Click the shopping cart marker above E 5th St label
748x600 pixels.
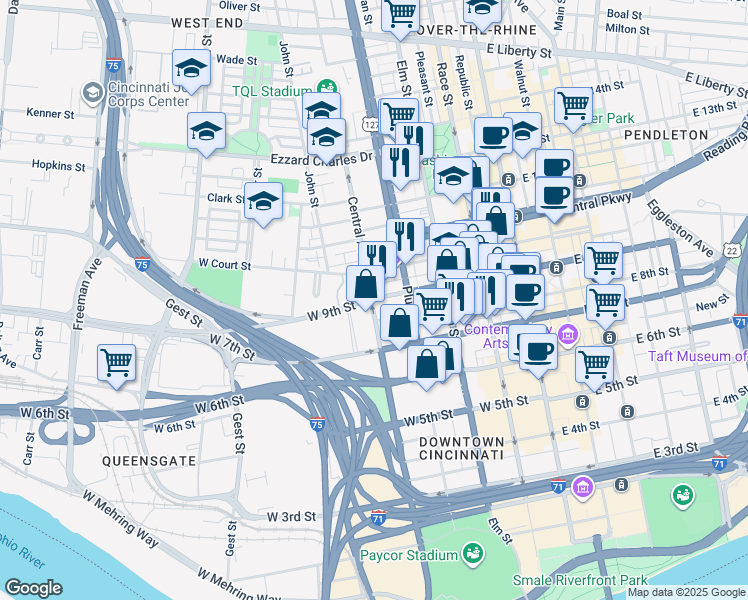coord(594,366)
